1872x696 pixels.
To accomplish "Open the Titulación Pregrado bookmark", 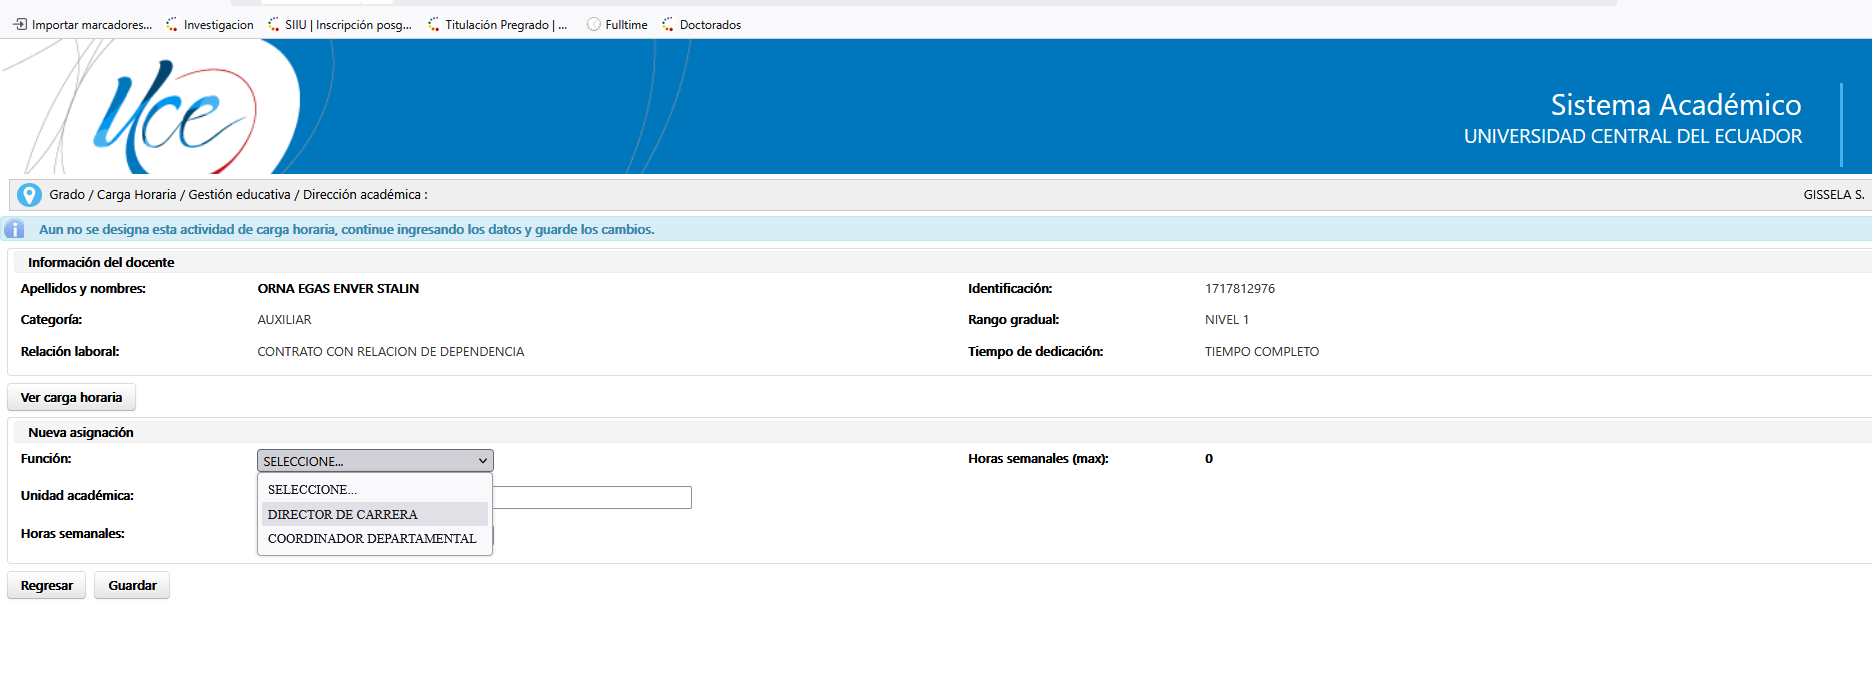I will point(497,25).
